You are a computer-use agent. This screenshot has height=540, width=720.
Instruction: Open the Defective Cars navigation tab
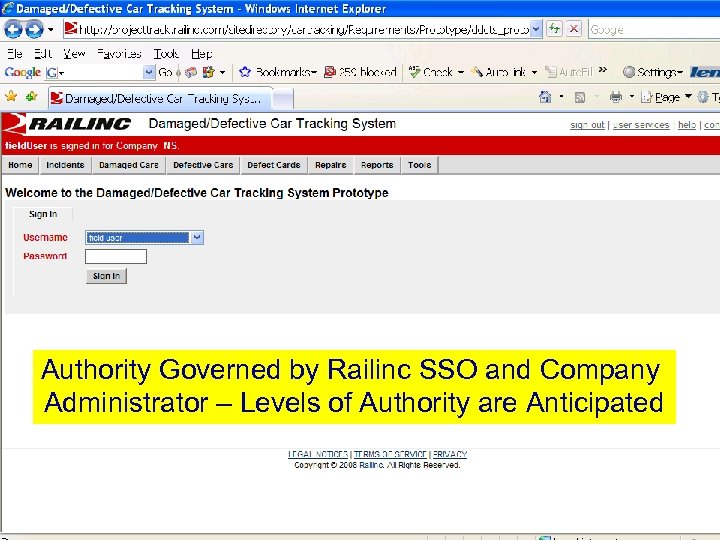coord(203,165)
